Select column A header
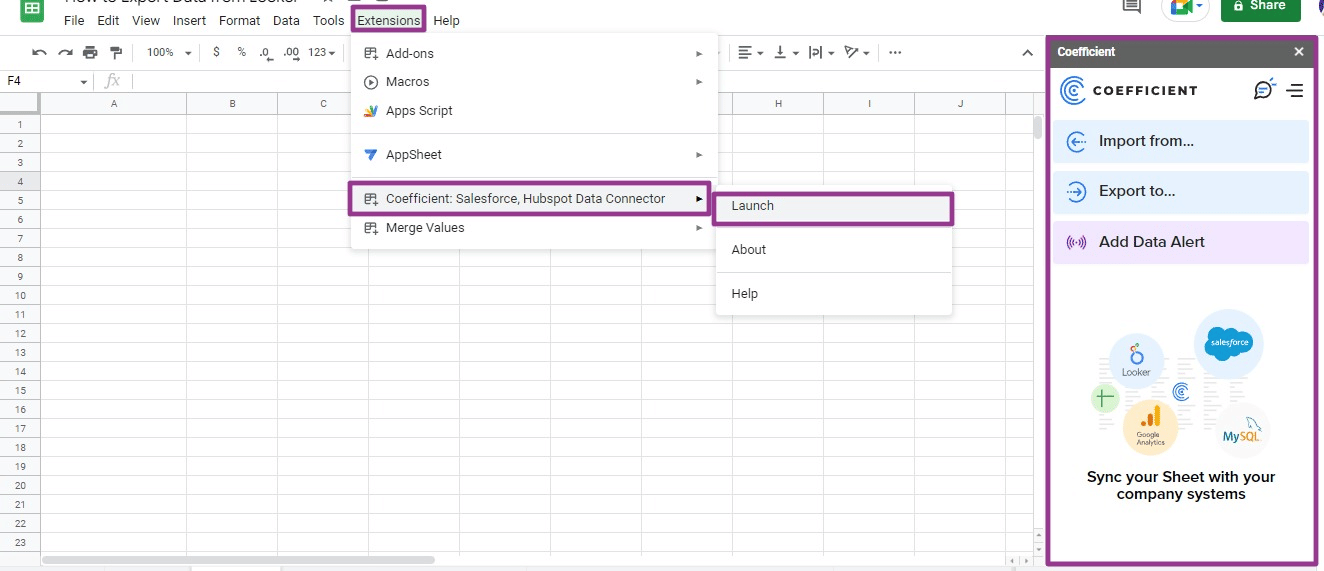 click(114, 104)
